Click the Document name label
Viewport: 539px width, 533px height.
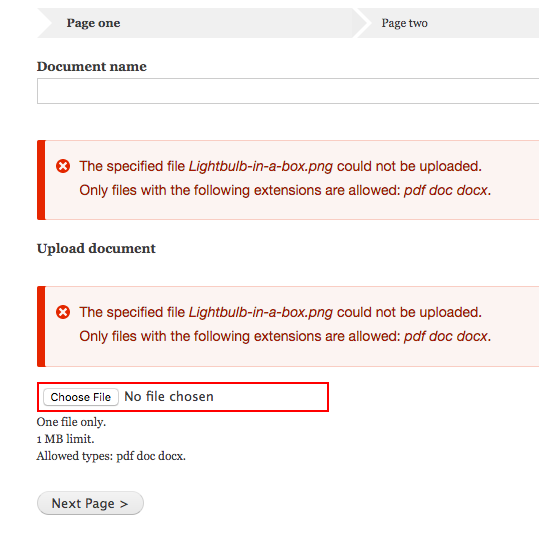92,66
